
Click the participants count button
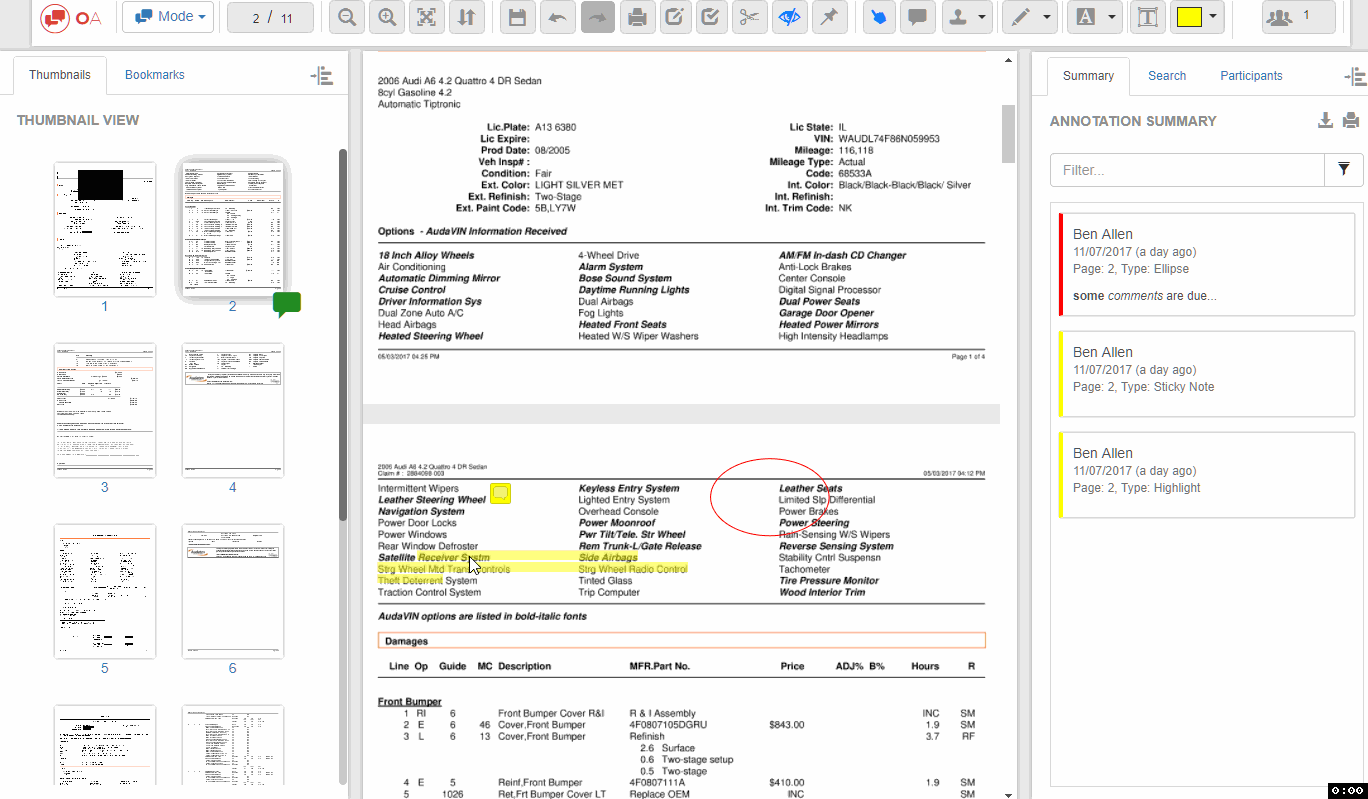pyautogui.click(x=1299, y=17)
